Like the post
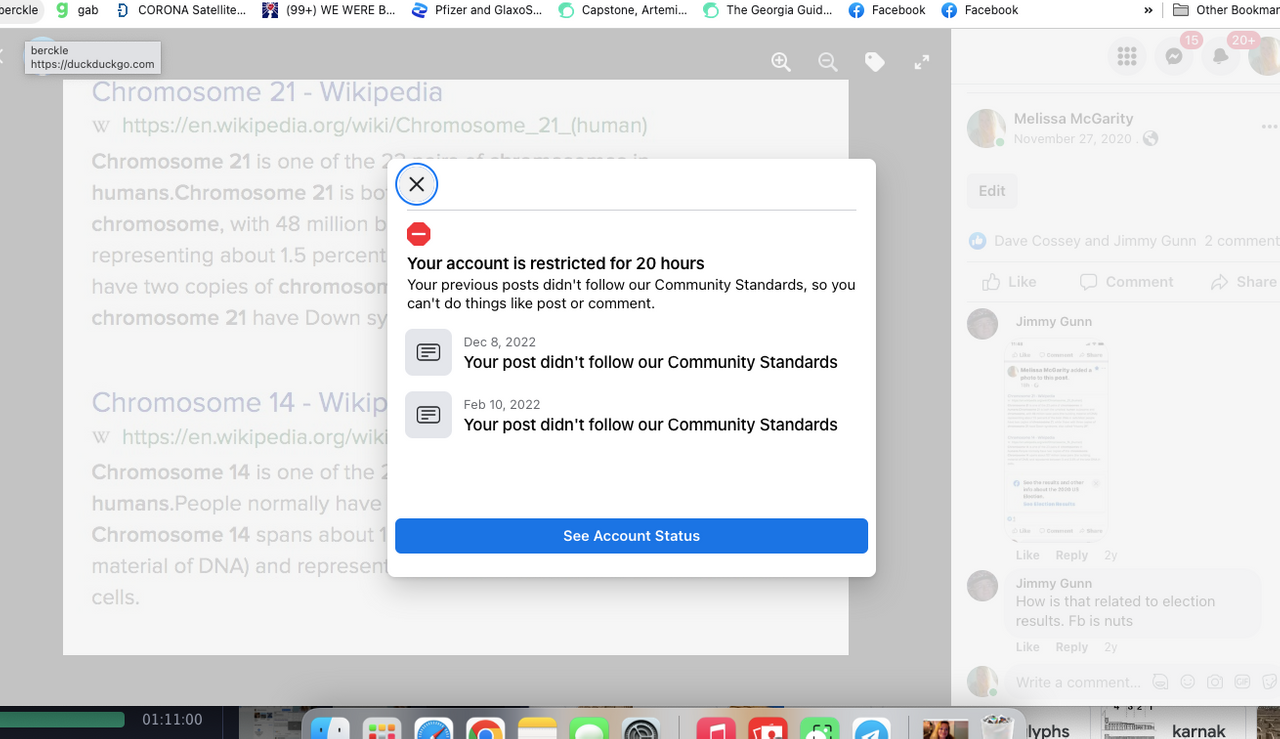Viewport: 1280px width, 739px height. point(1009,282)
